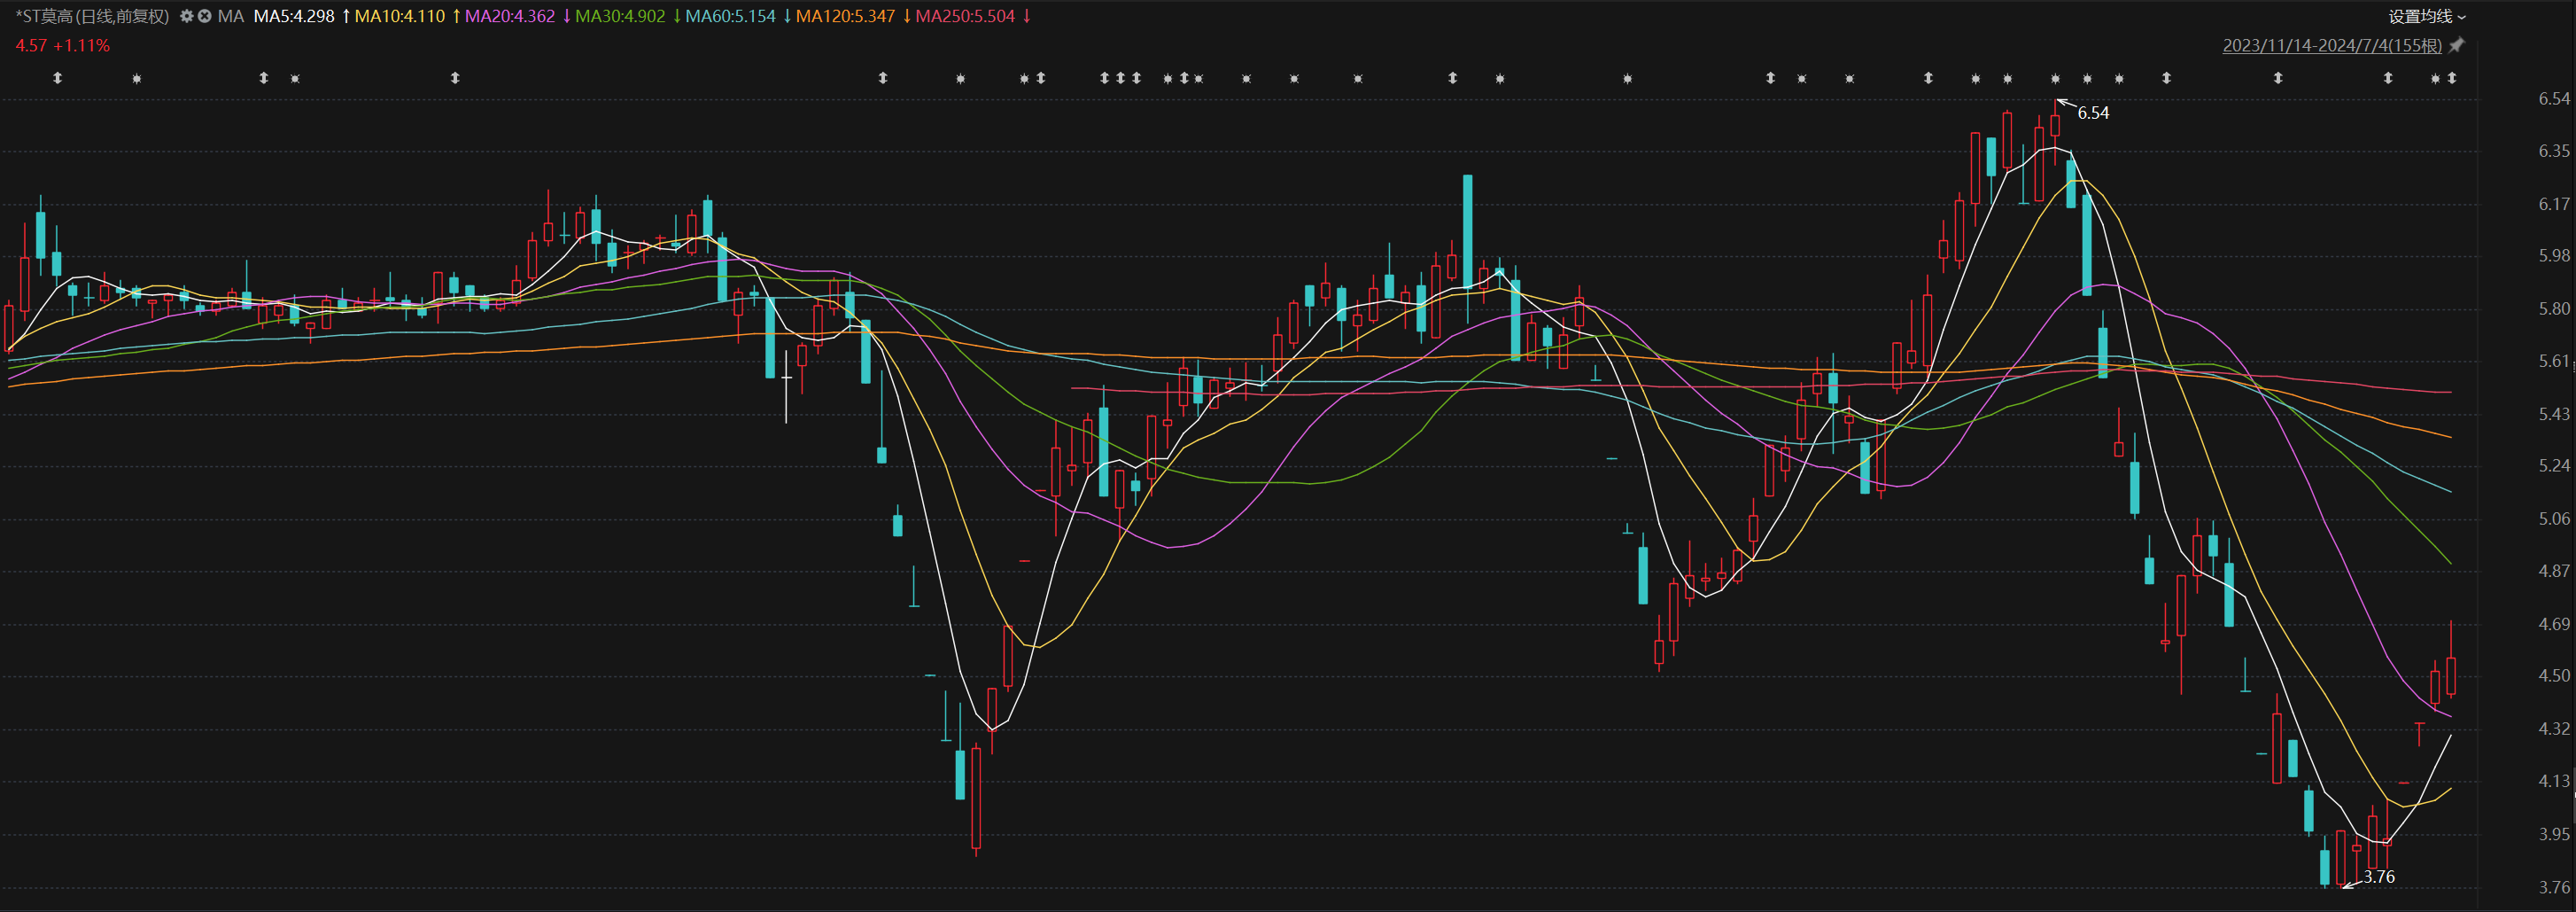Image resolution: width=2576 pixels, height=912 pixels.
Task: Select the MA30:4.902 legend value
Action: [620, 16]
